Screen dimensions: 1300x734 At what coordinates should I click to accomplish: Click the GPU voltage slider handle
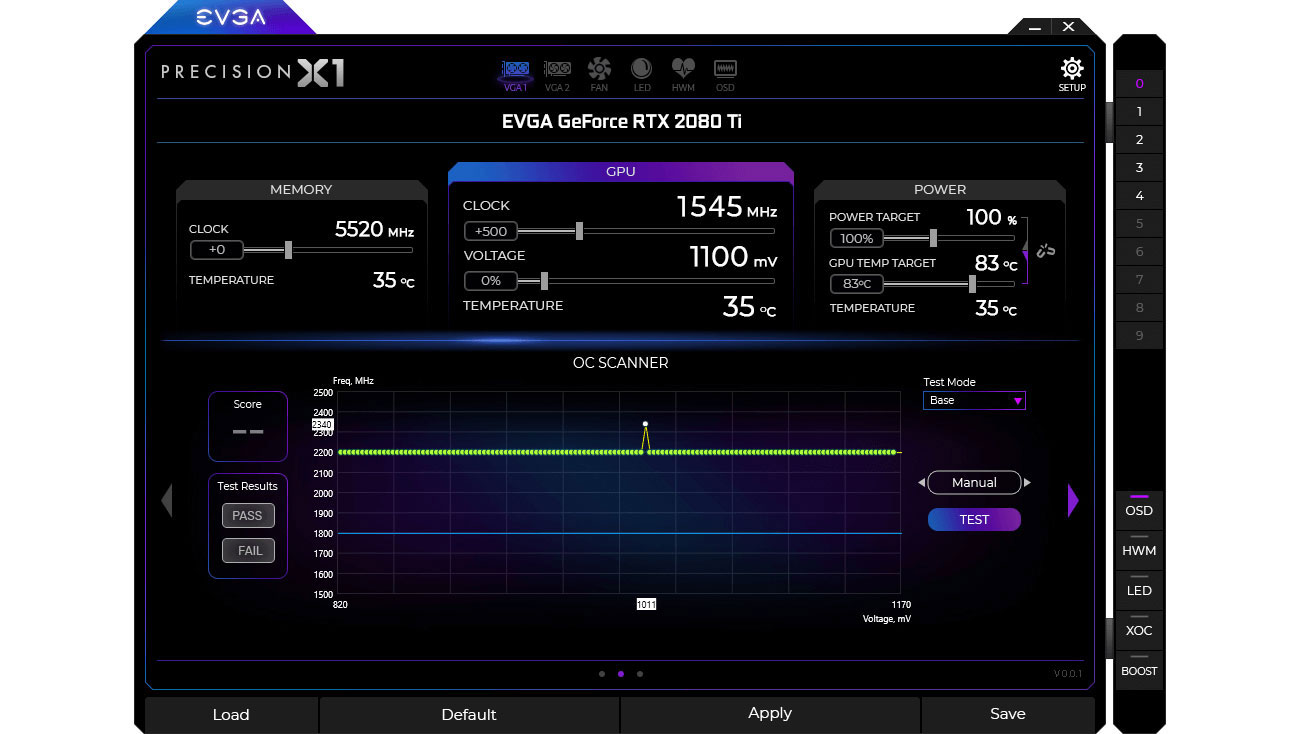click(x=544, y=281)
